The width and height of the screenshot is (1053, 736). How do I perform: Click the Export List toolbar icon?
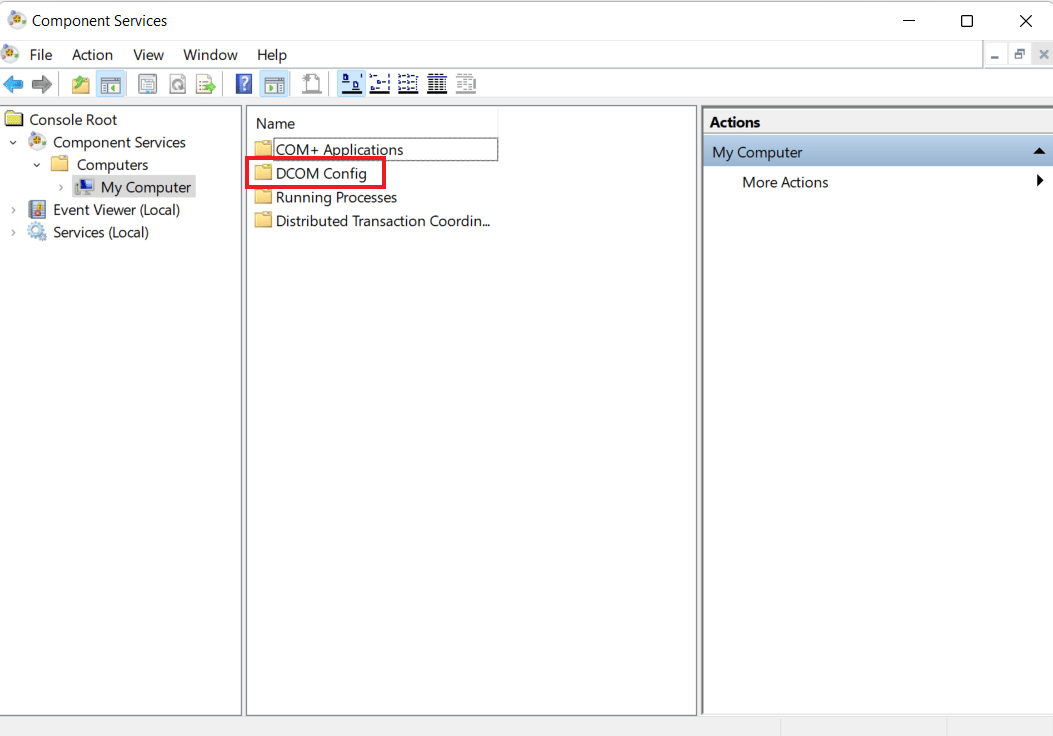[x=205, y=84]
